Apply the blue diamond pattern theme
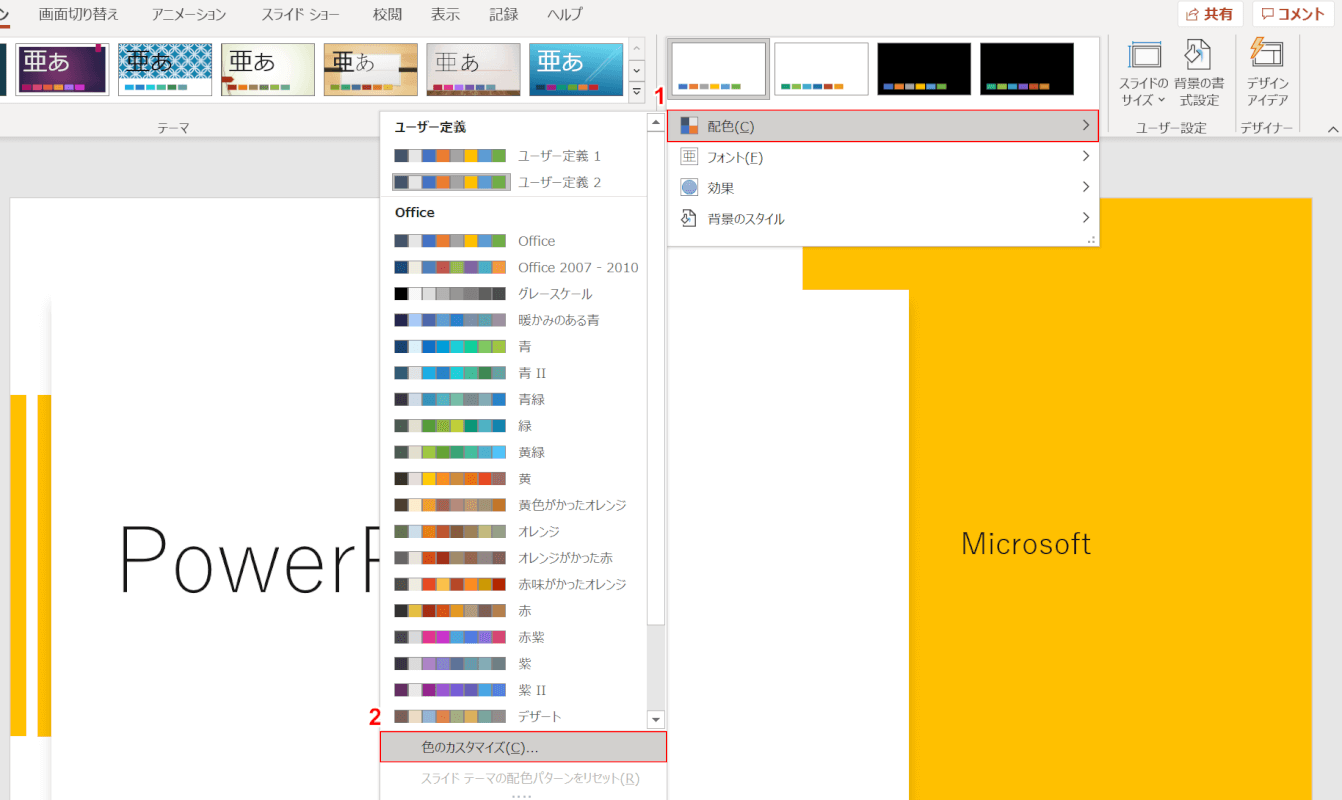 (x=165, y=69)
